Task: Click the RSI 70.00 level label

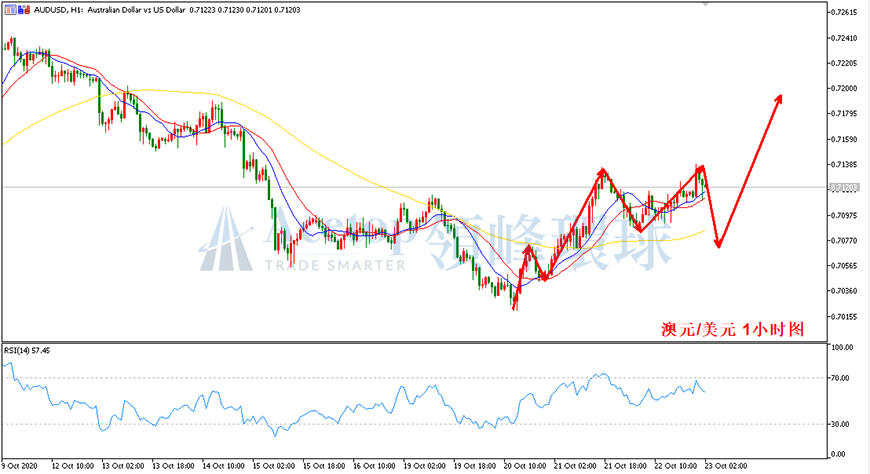Action: click(840, 378)
